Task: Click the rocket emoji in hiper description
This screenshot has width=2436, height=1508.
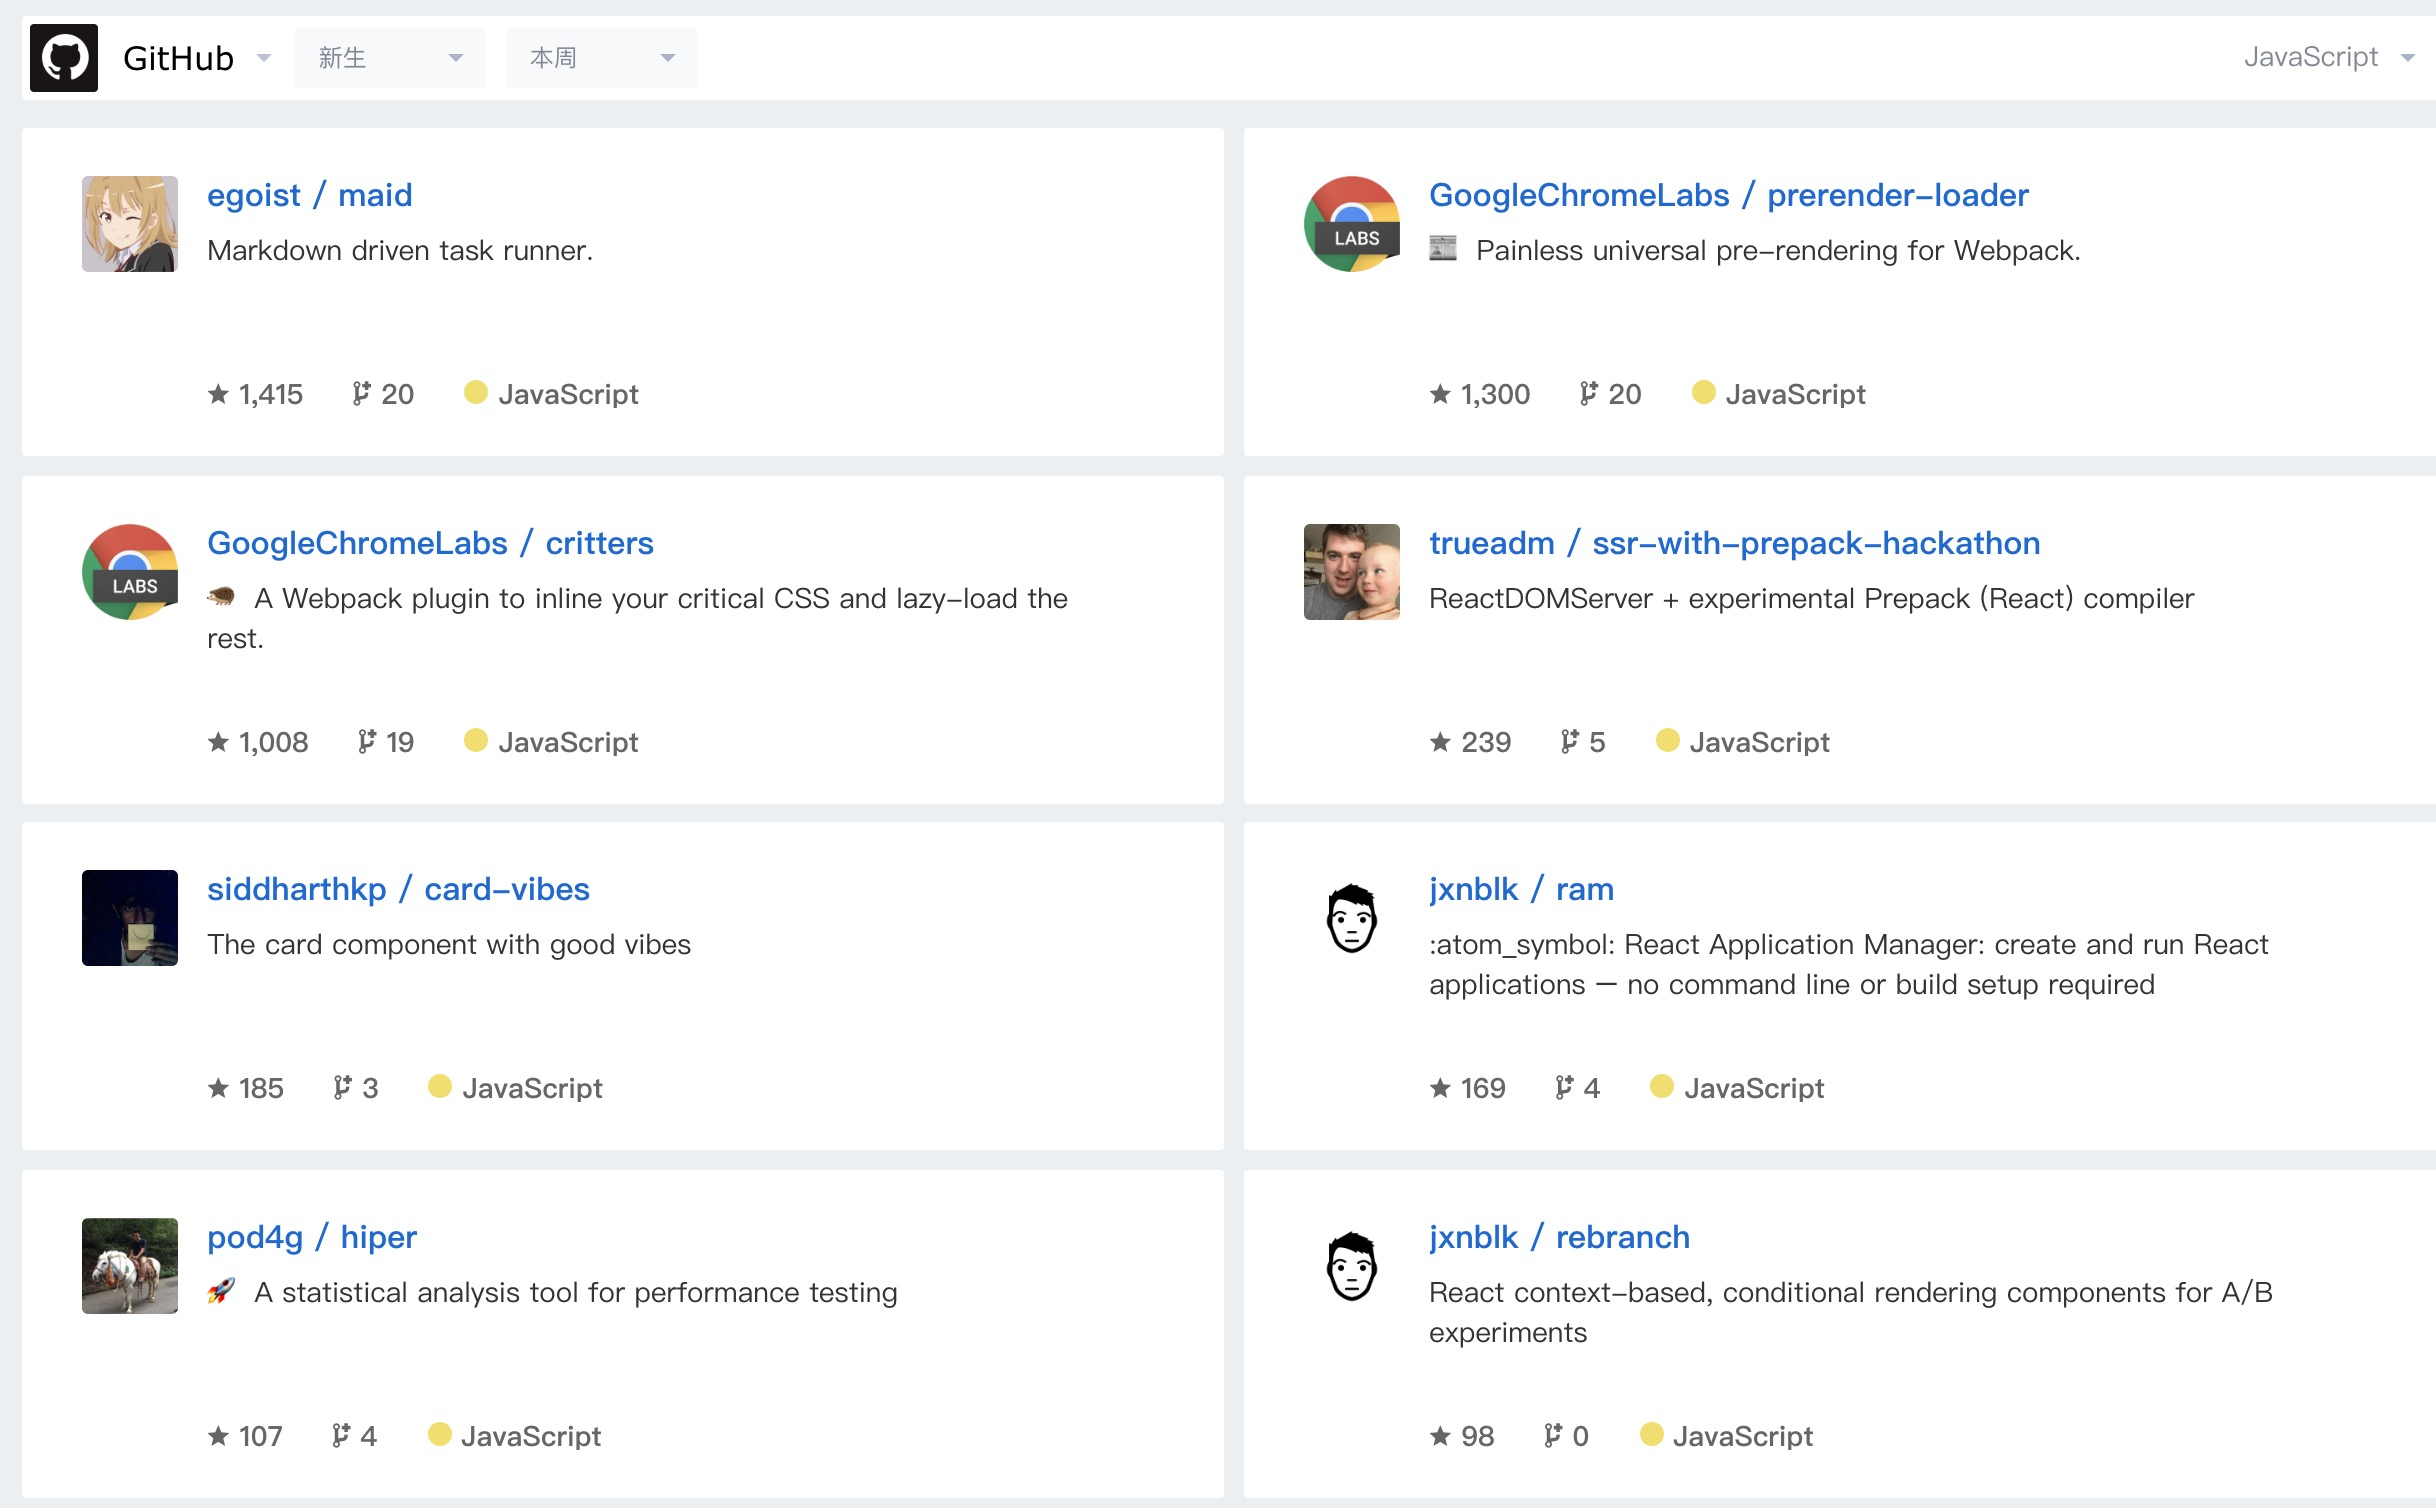Action: click(221, 1292)
